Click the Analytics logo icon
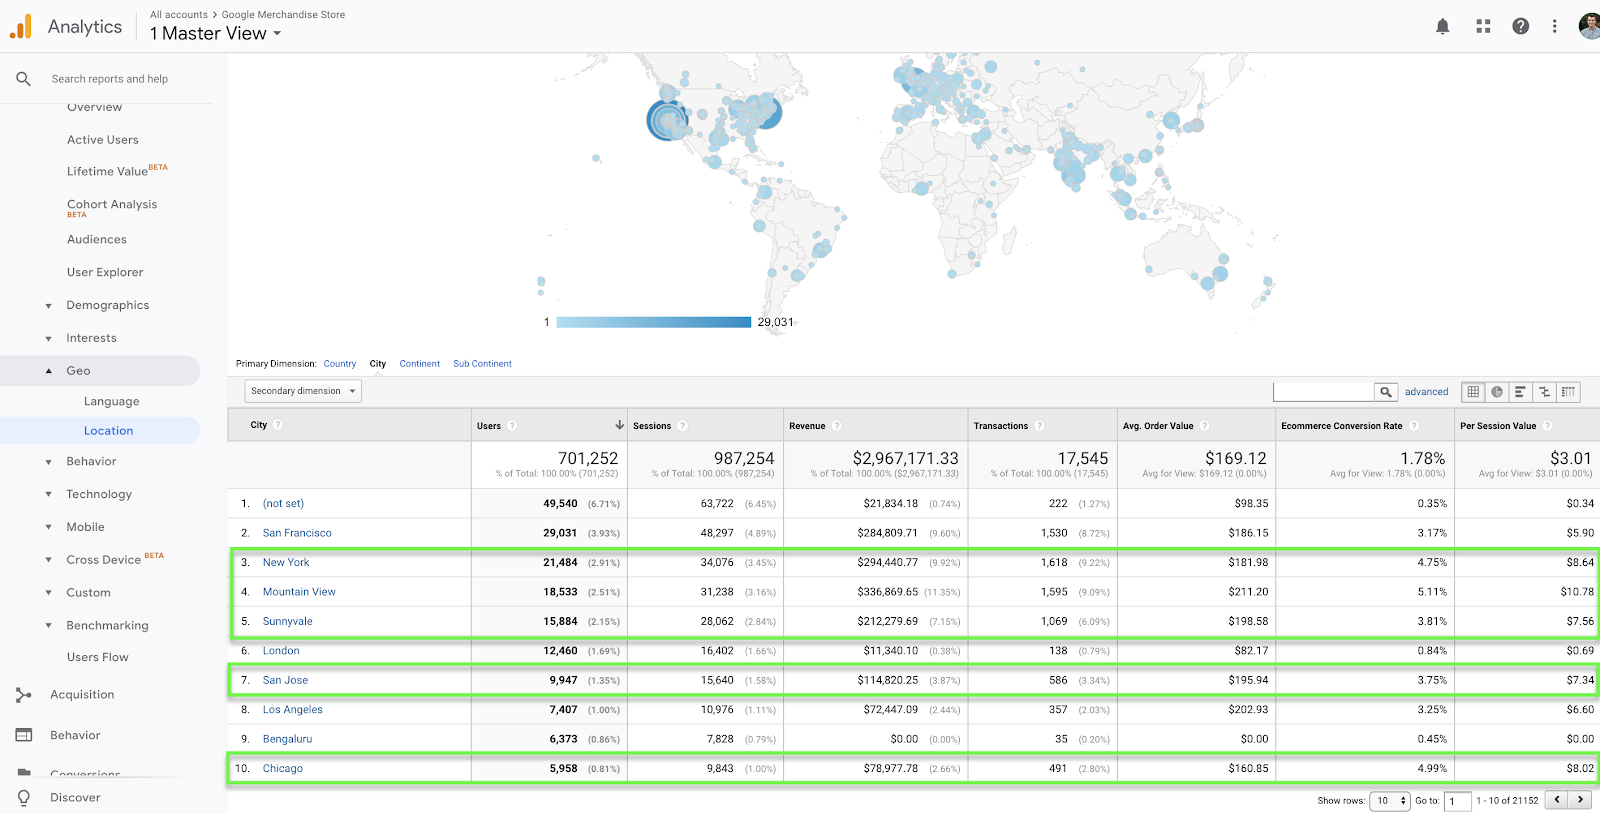Viewport: 1600px width, 814px height. 21,27
